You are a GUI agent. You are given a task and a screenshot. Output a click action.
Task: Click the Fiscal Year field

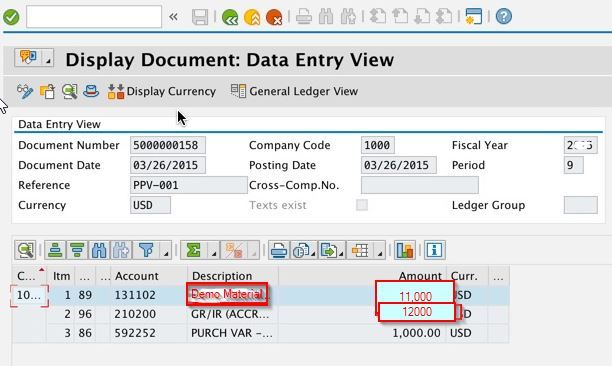pos(580,145)
